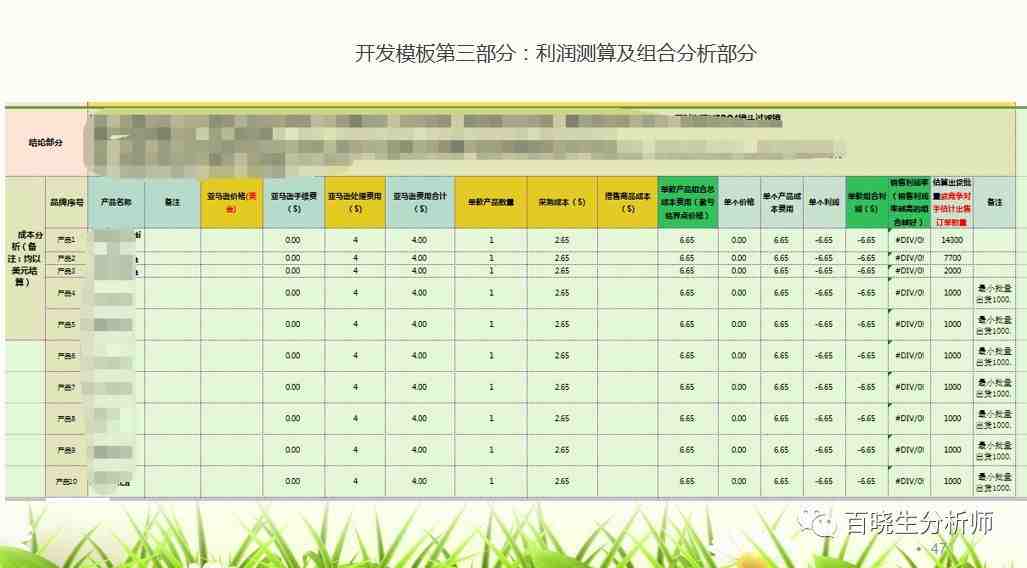
Task: Click the 备注 header beside 产品名称
Action: pyautogui.click(x=172, y=202)
